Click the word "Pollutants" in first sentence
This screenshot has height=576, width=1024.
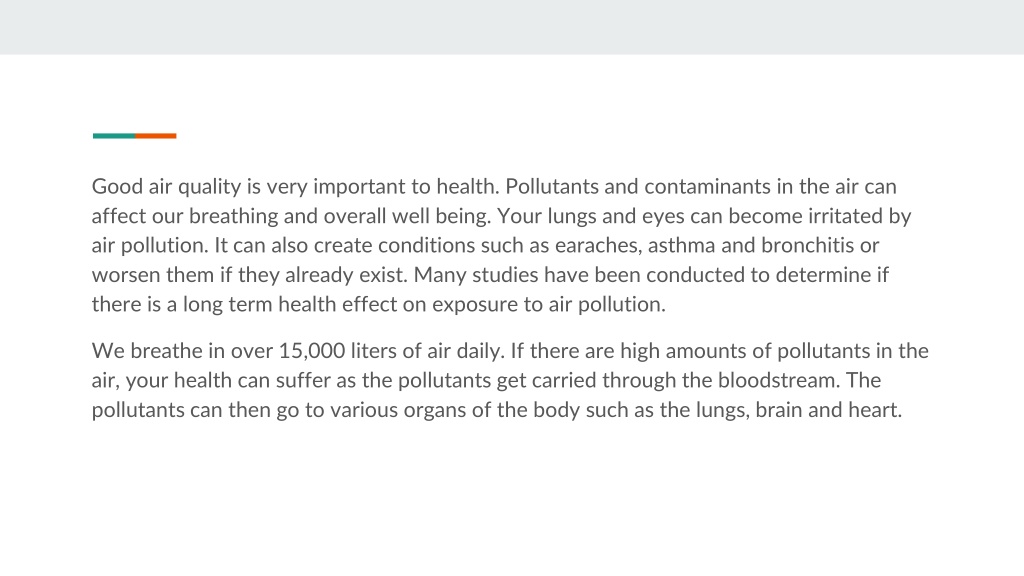click(x=552, y=186)
